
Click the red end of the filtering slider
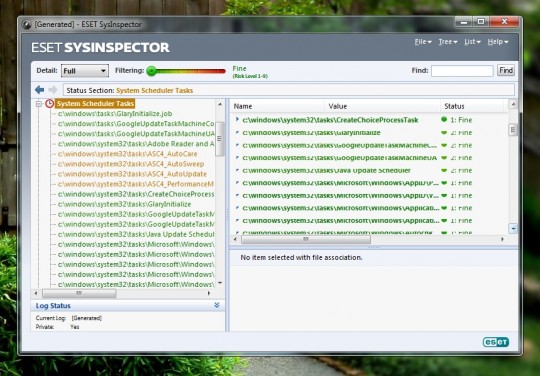point(220,71)
